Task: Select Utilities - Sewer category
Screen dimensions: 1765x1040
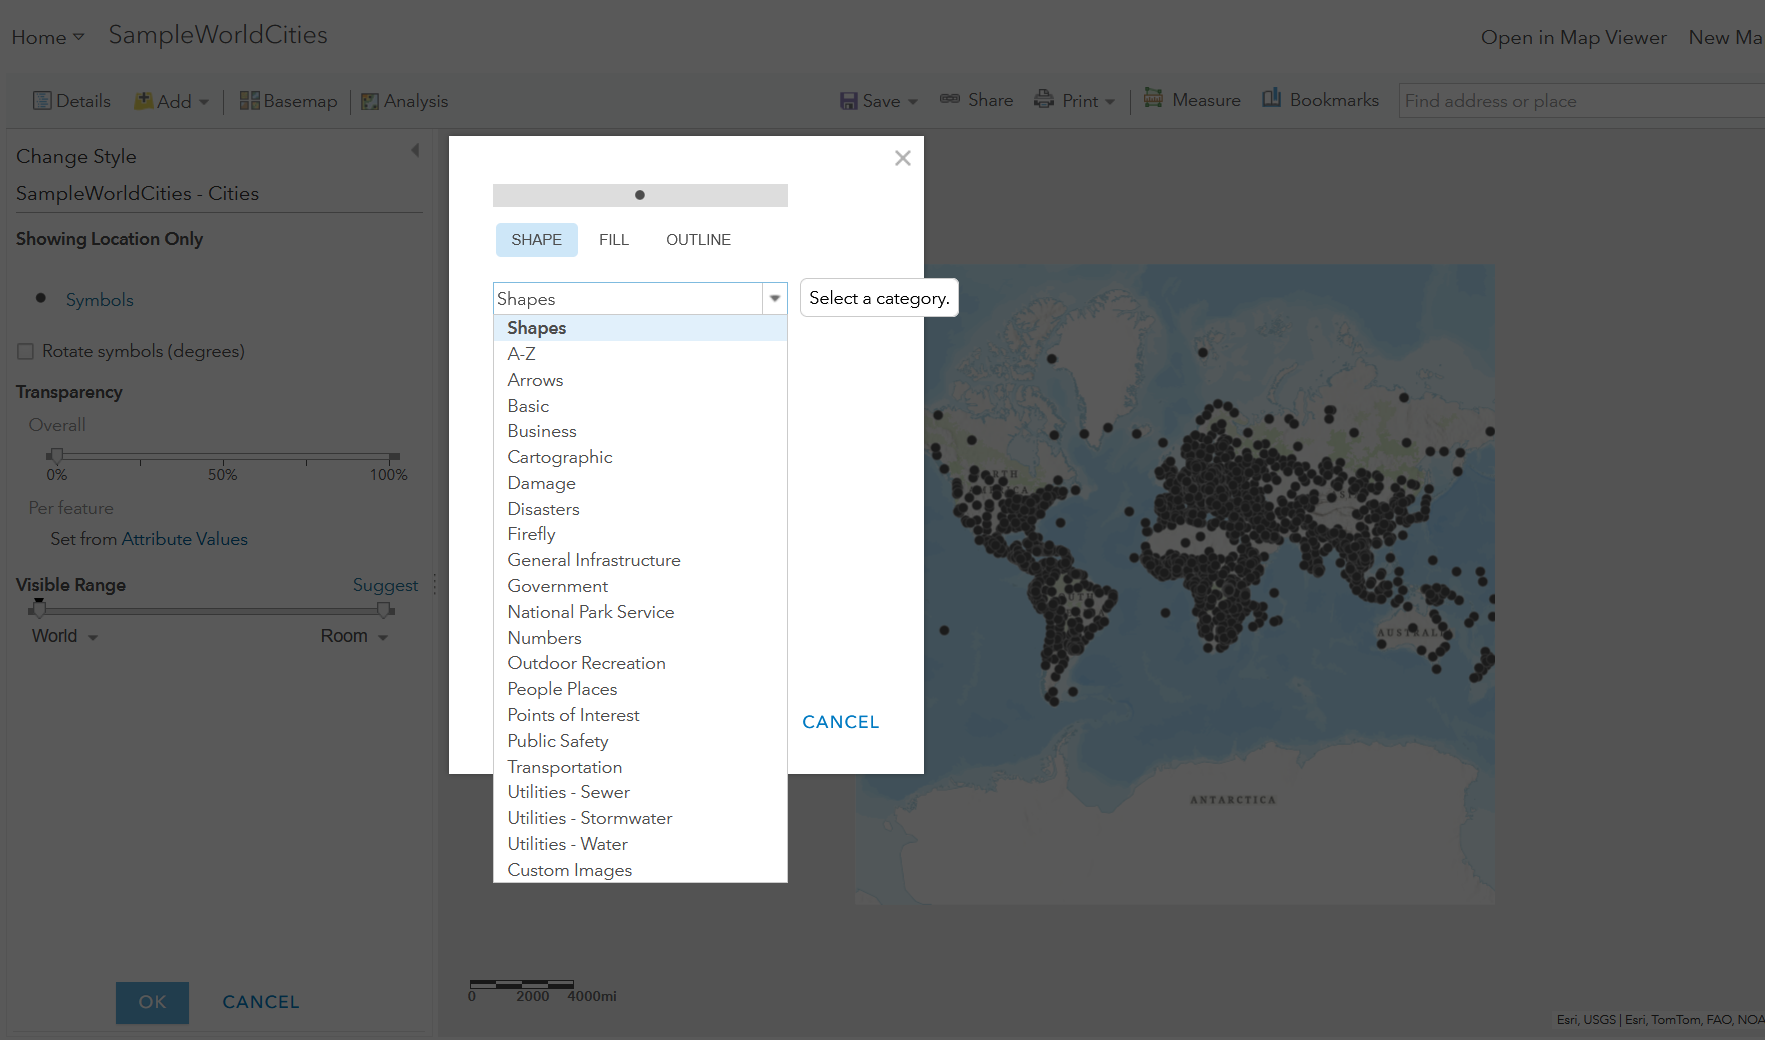Action: point(640,792)
